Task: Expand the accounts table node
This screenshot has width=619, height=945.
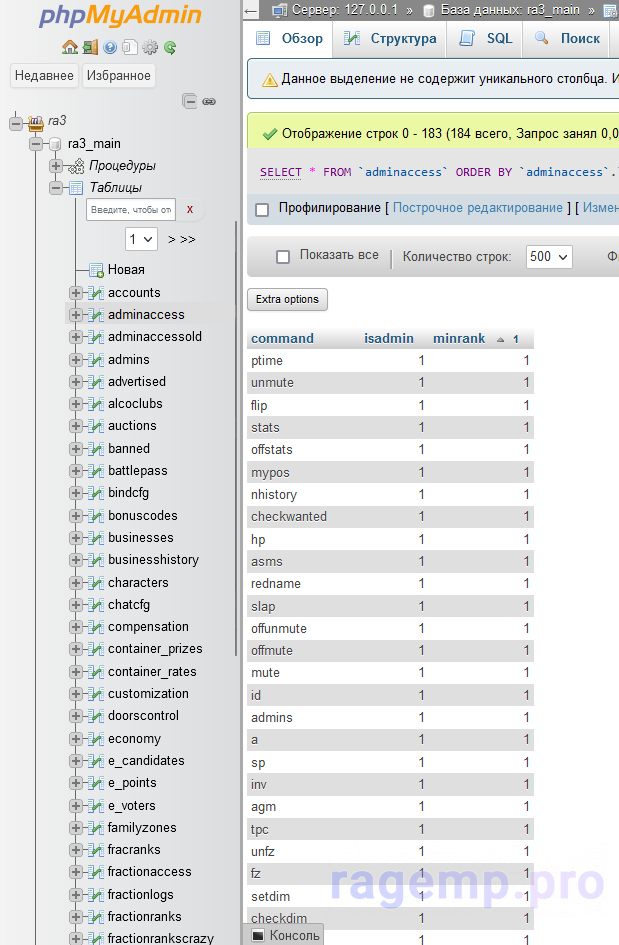Action: [x=76, y=293]
